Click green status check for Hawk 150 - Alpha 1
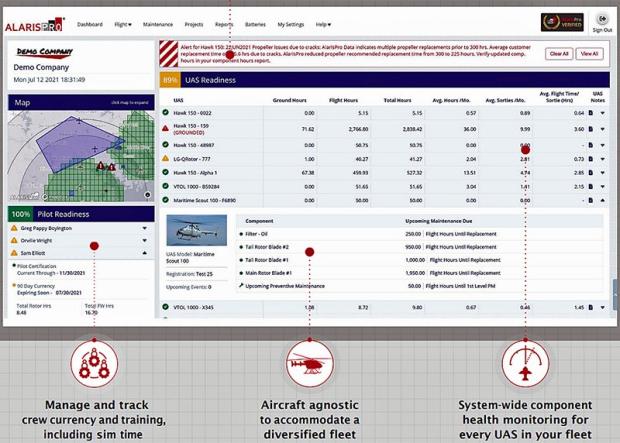 [165, 172]
